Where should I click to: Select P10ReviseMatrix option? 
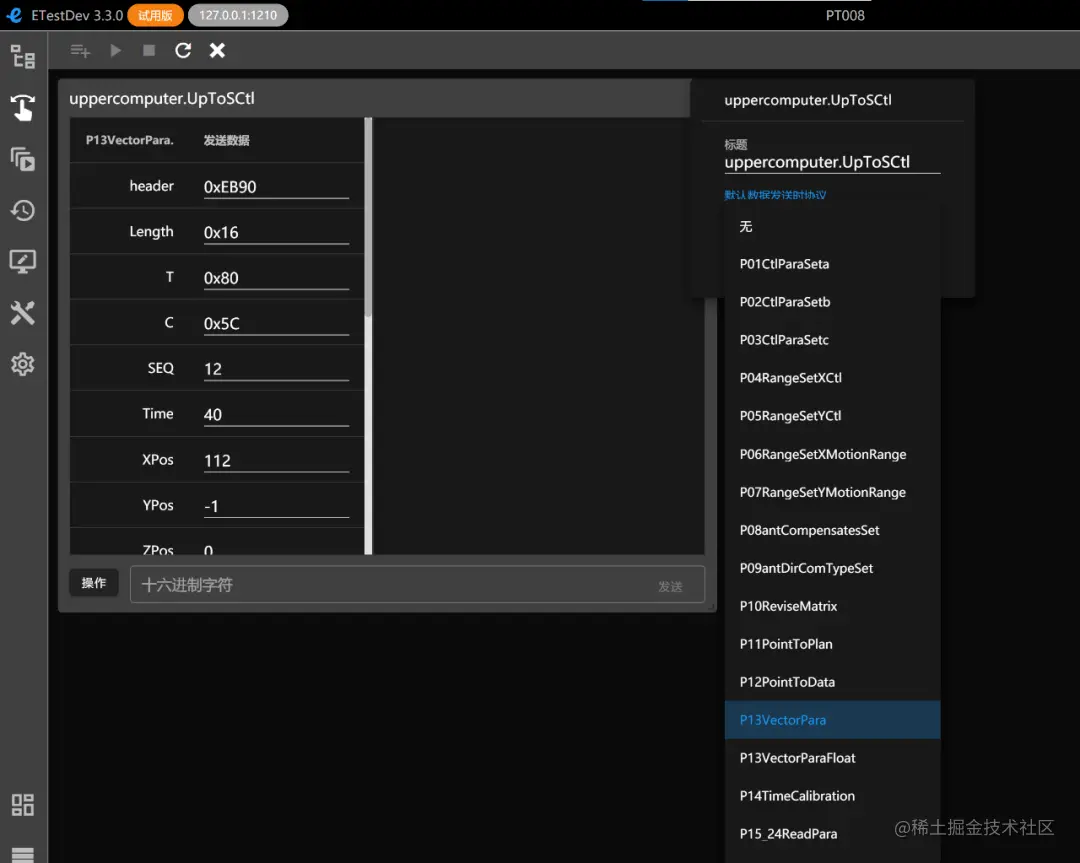[x=832, y=606]
